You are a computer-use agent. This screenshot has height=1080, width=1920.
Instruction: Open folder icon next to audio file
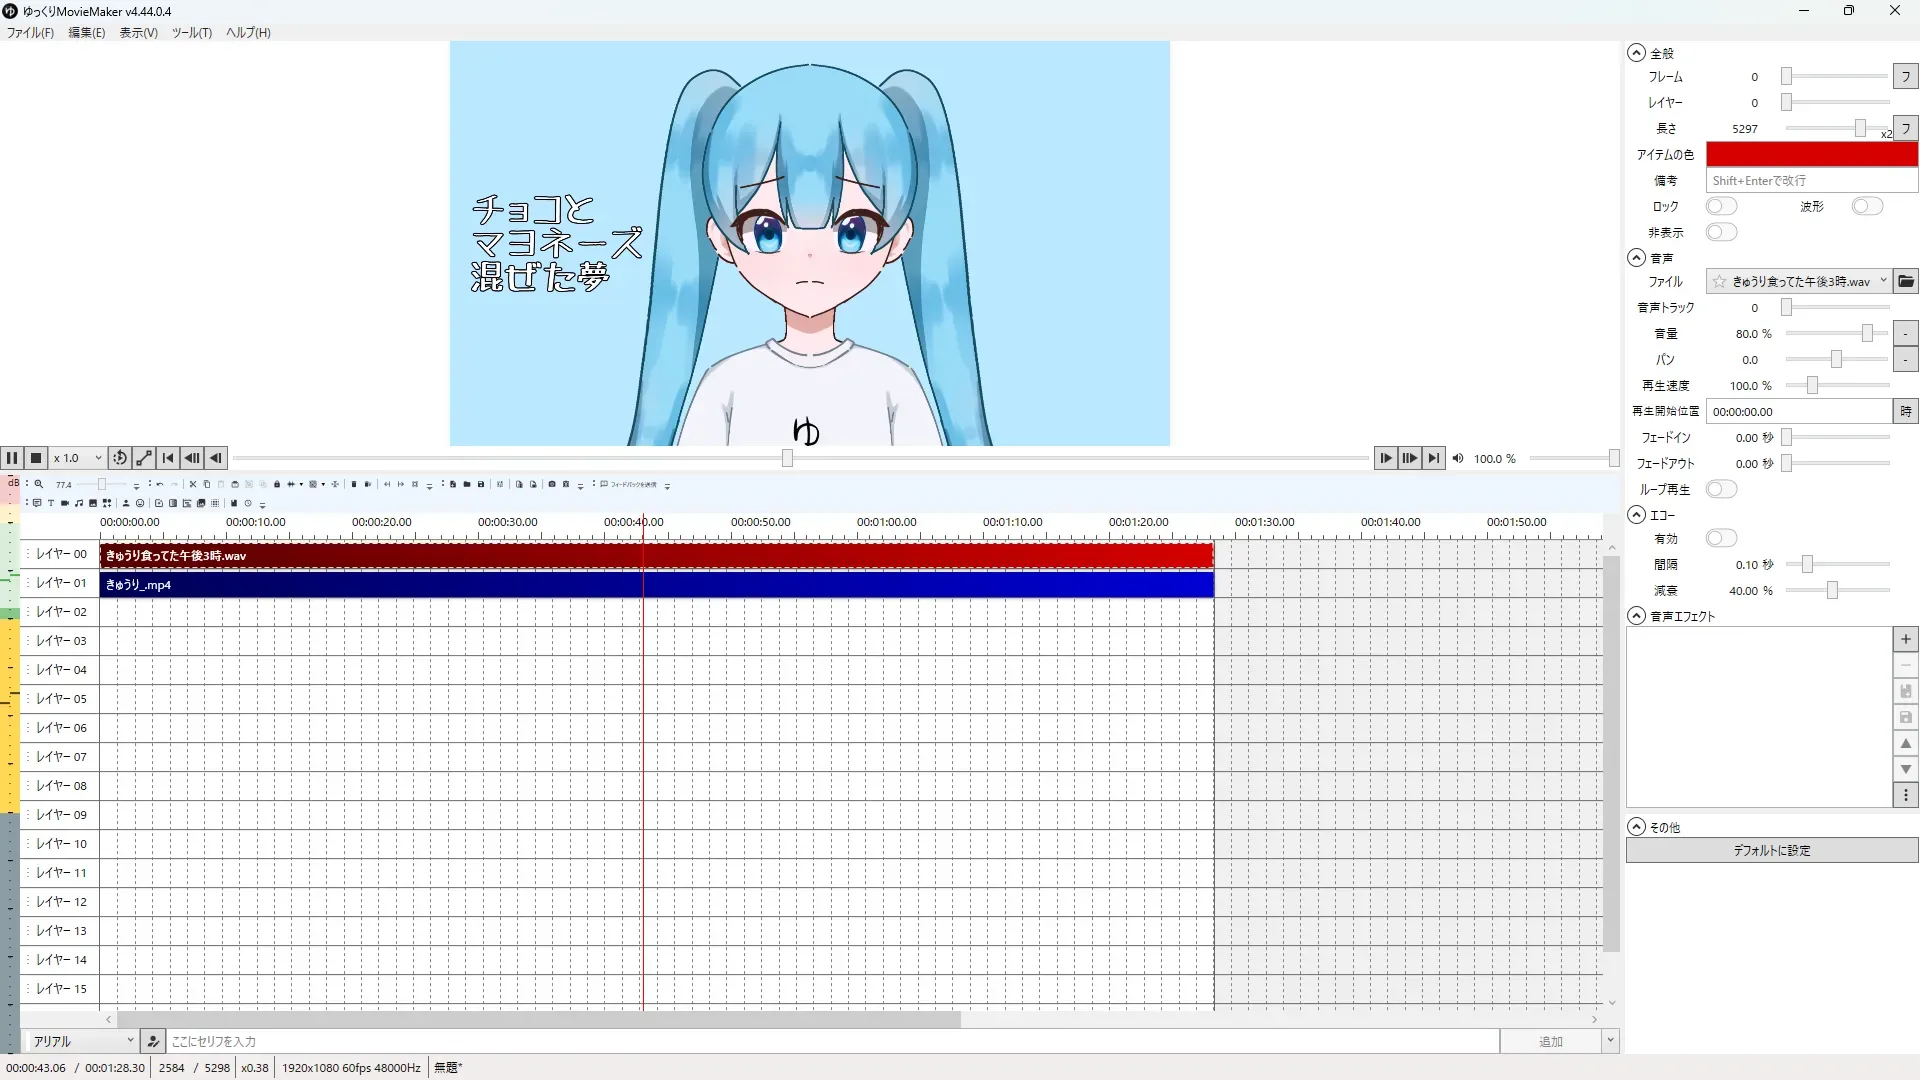(1906, 282)
